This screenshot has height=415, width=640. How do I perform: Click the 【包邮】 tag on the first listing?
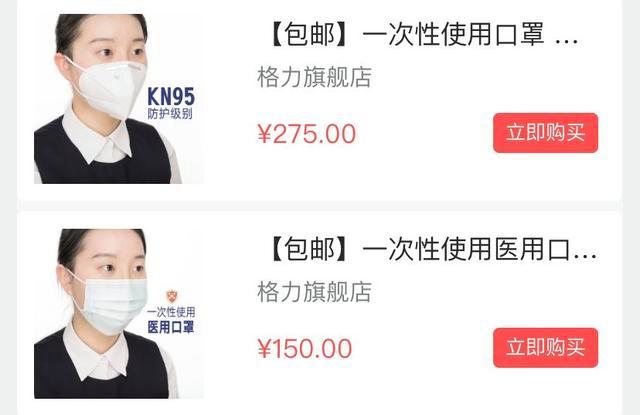(309, 34)
